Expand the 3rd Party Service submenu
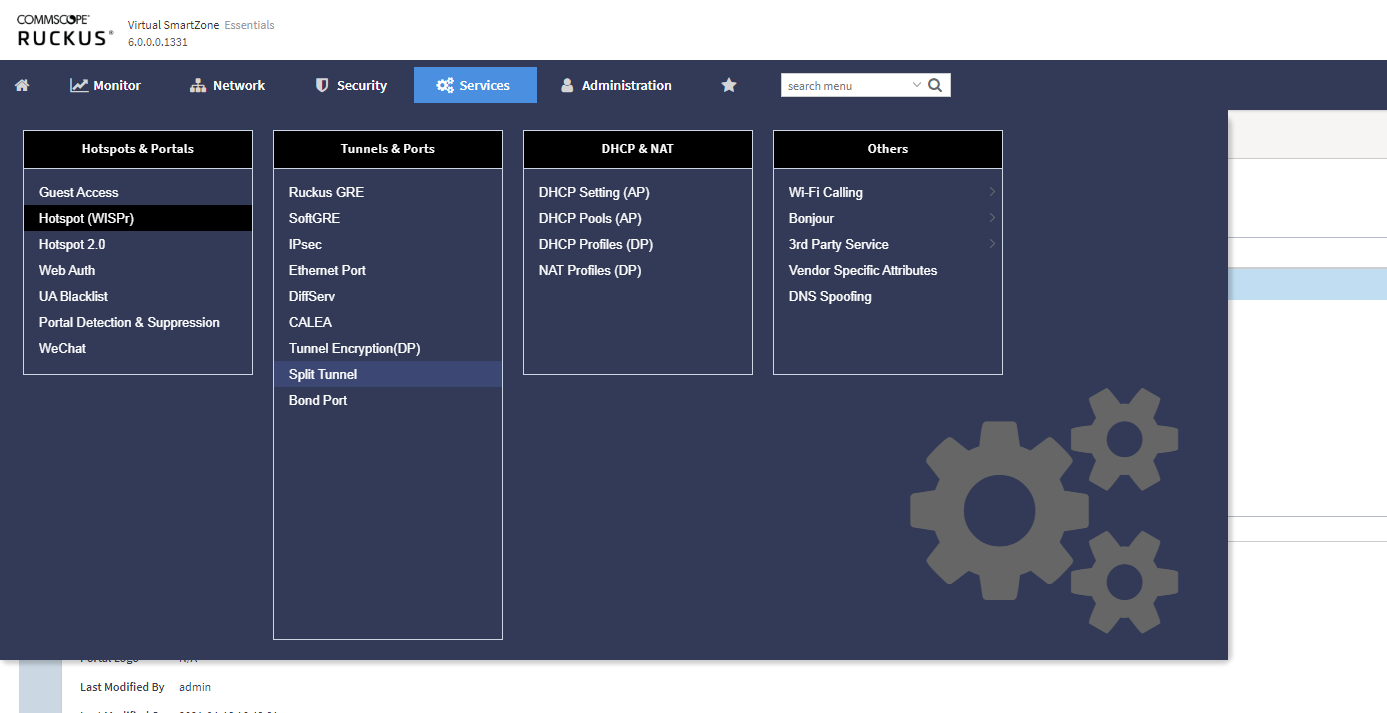This screenshot has width=1387, height=713. [992, 244]
